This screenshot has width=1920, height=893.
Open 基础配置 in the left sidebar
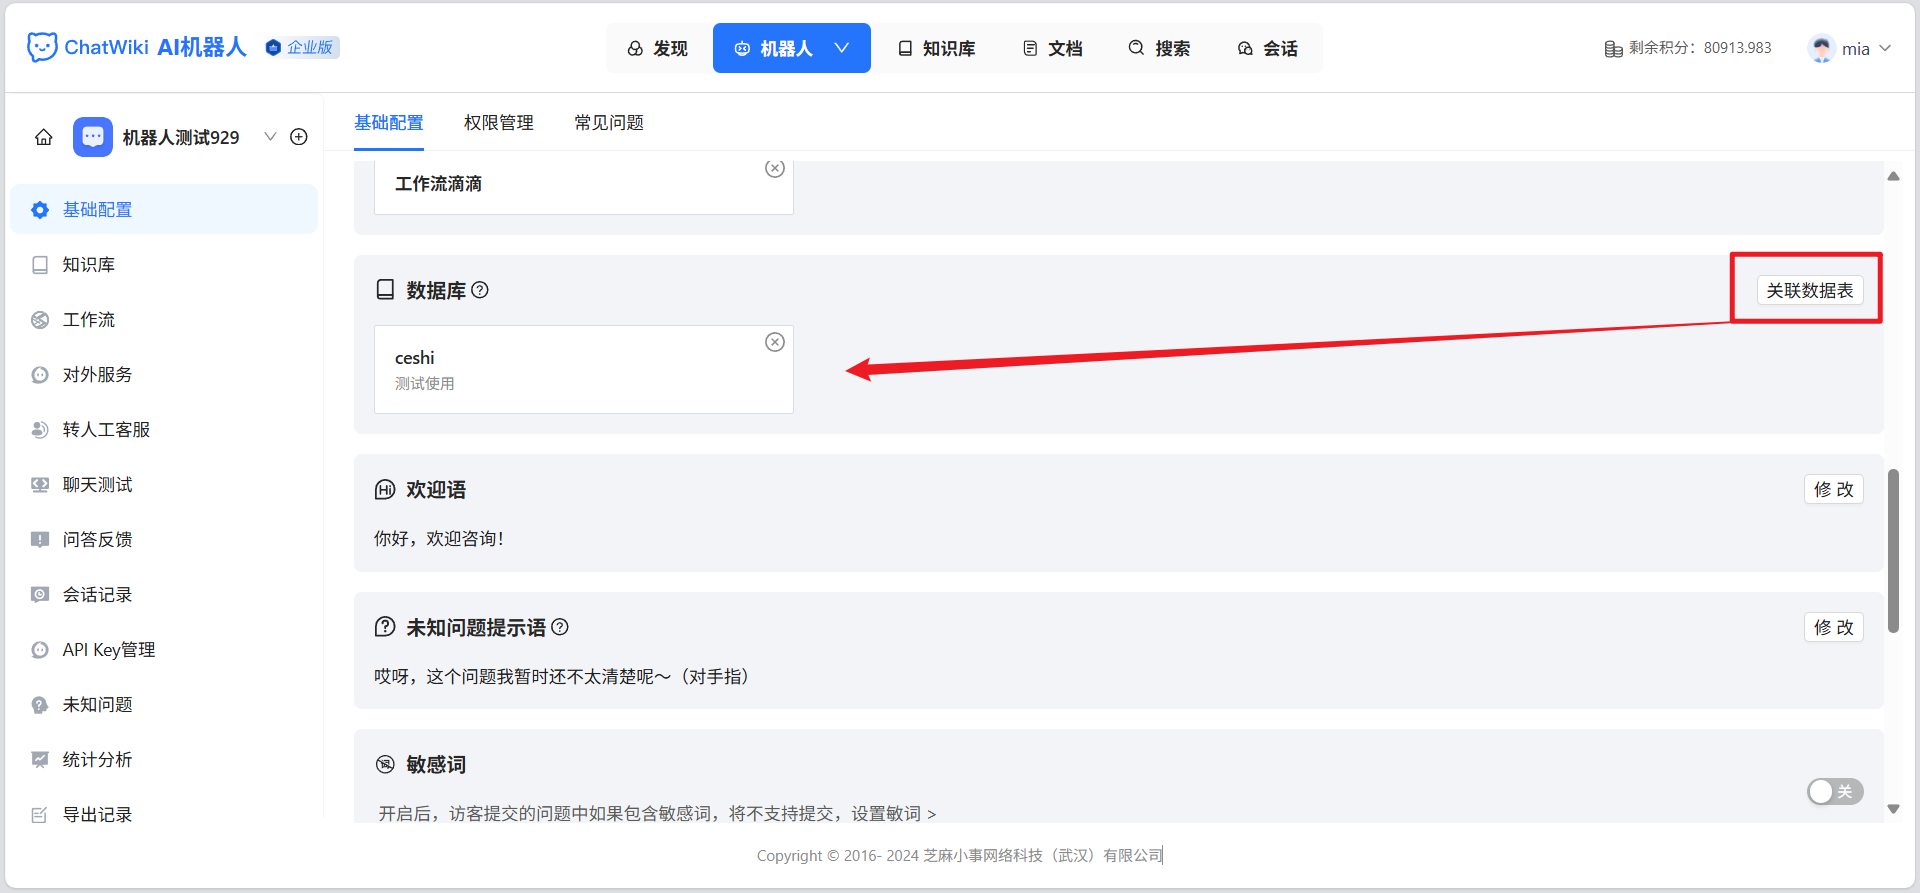pyautogui.click(x=164, y=209)
